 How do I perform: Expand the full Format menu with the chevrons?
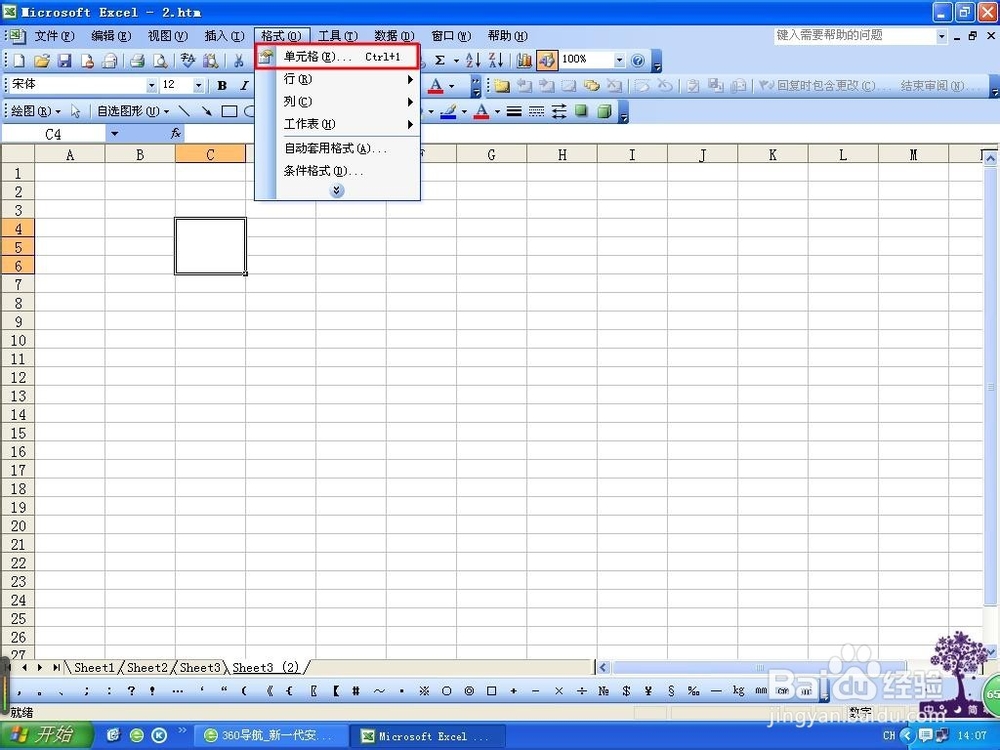click(x=337, y=191)
